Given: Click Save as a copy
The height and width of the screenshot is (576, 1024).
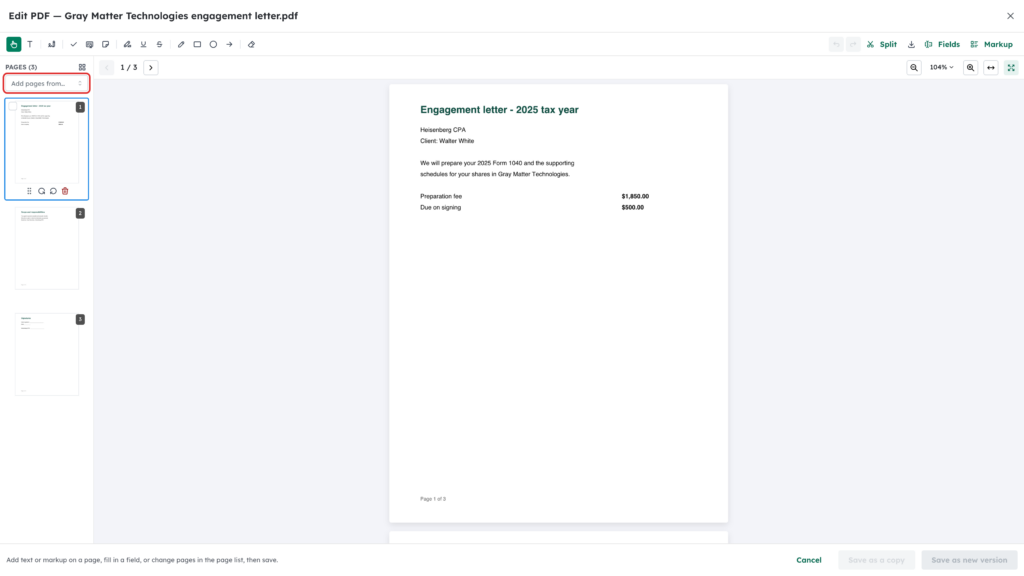Looking at the screenshot, I should coord(876,560).
